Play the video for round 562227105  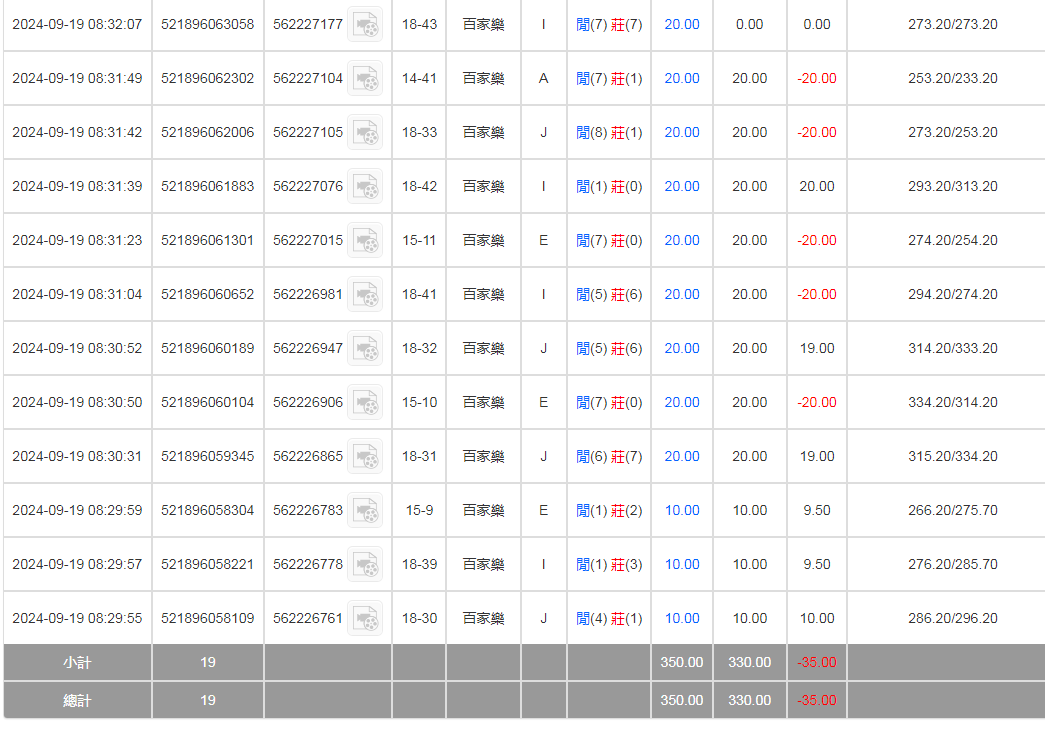(x=365, y=132)
